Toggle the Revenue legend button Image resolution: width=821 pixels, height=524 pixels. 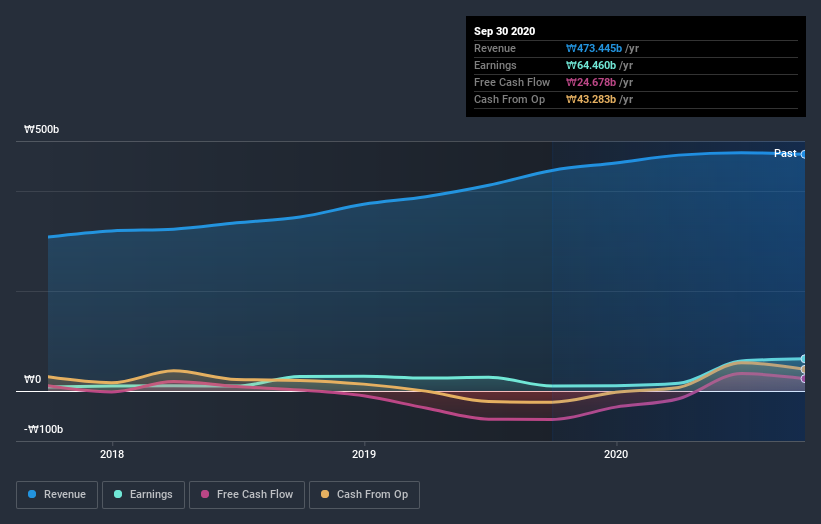click(57, 495)
